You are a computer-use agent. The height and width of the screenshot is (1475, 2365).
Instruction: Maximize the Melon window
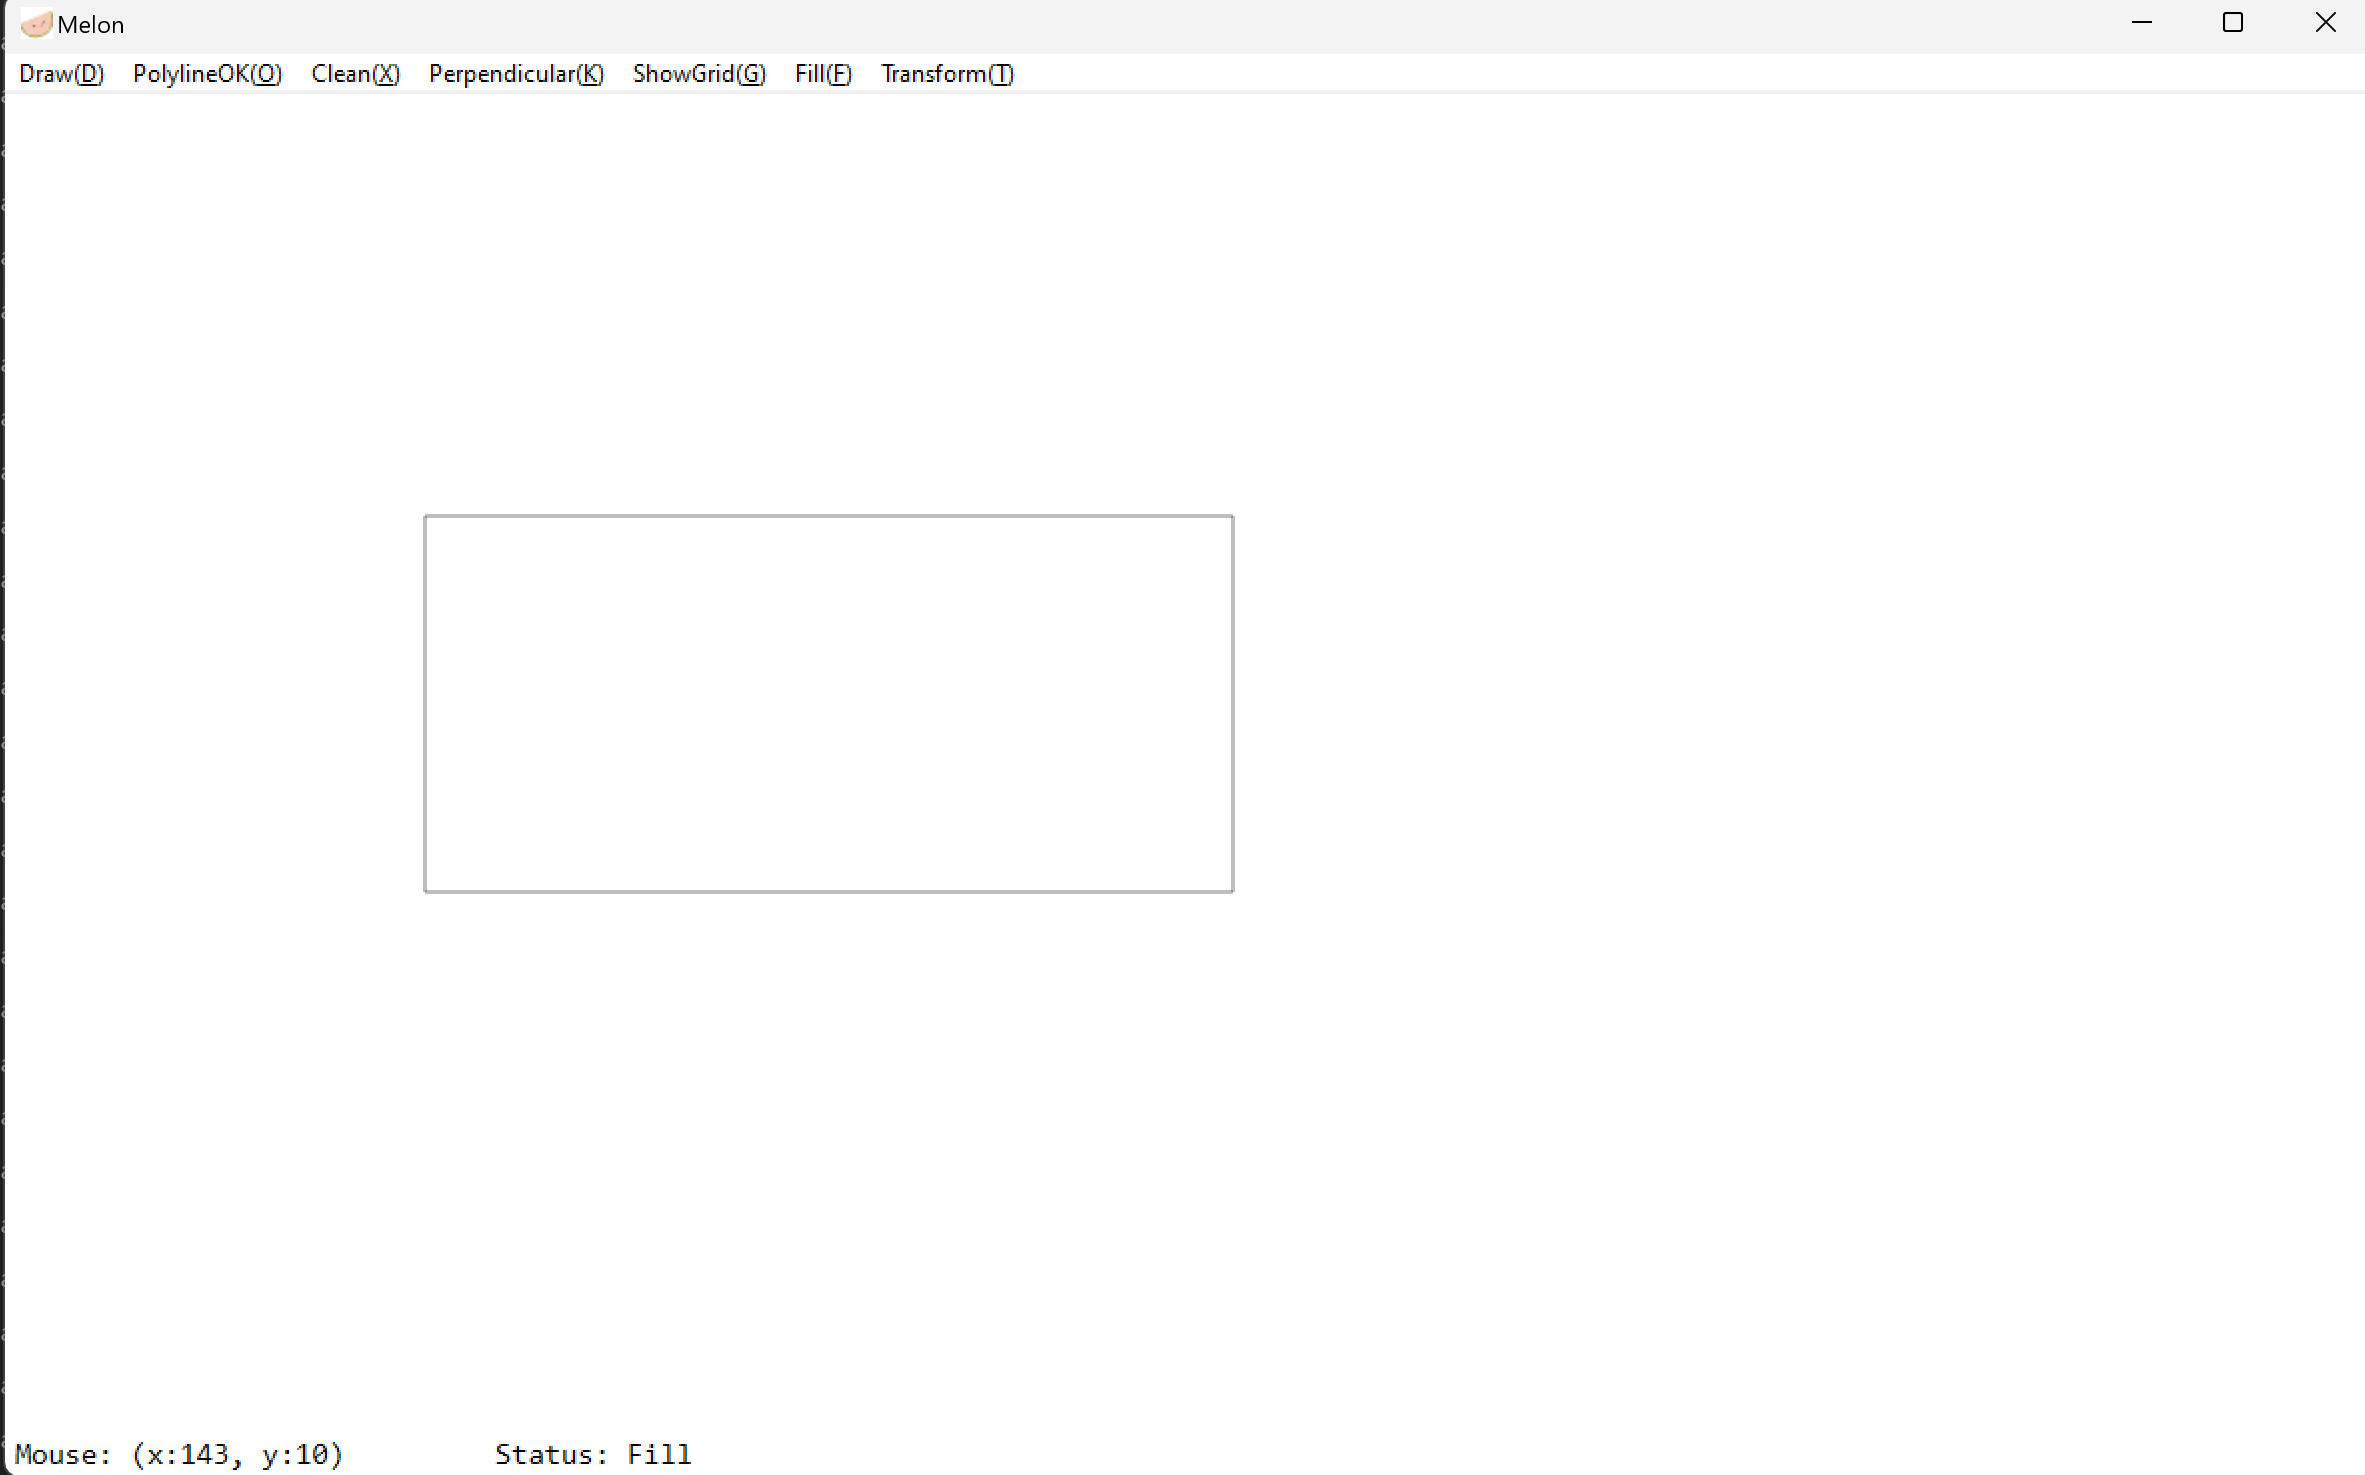coord(2233,23)
